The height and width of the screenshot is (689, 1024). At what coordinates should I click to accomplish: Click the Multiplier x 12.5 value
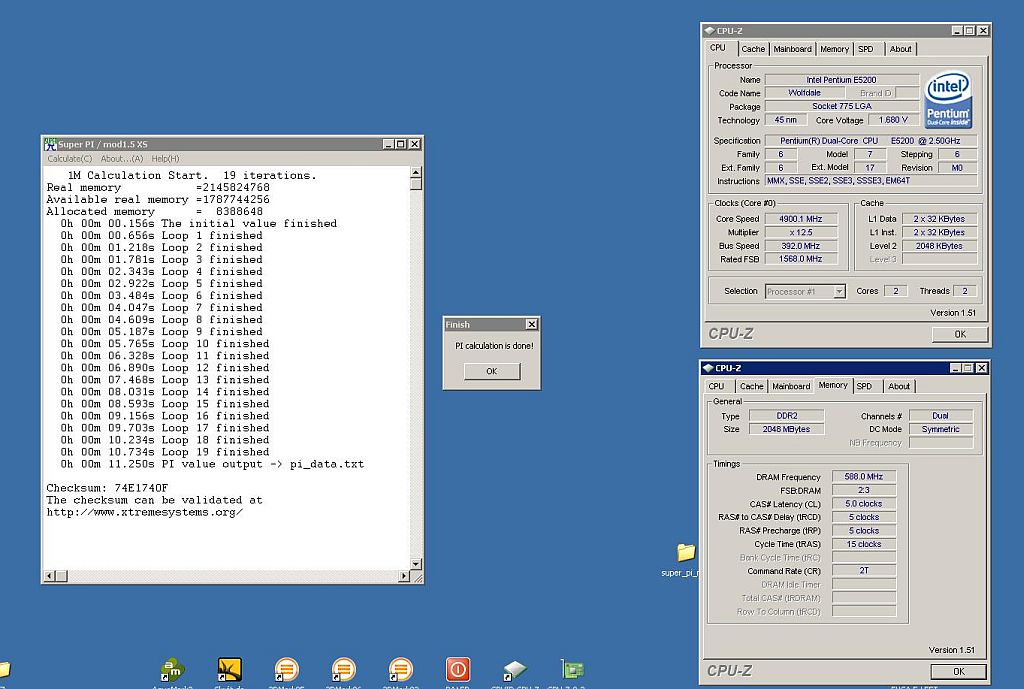point(801,232)
